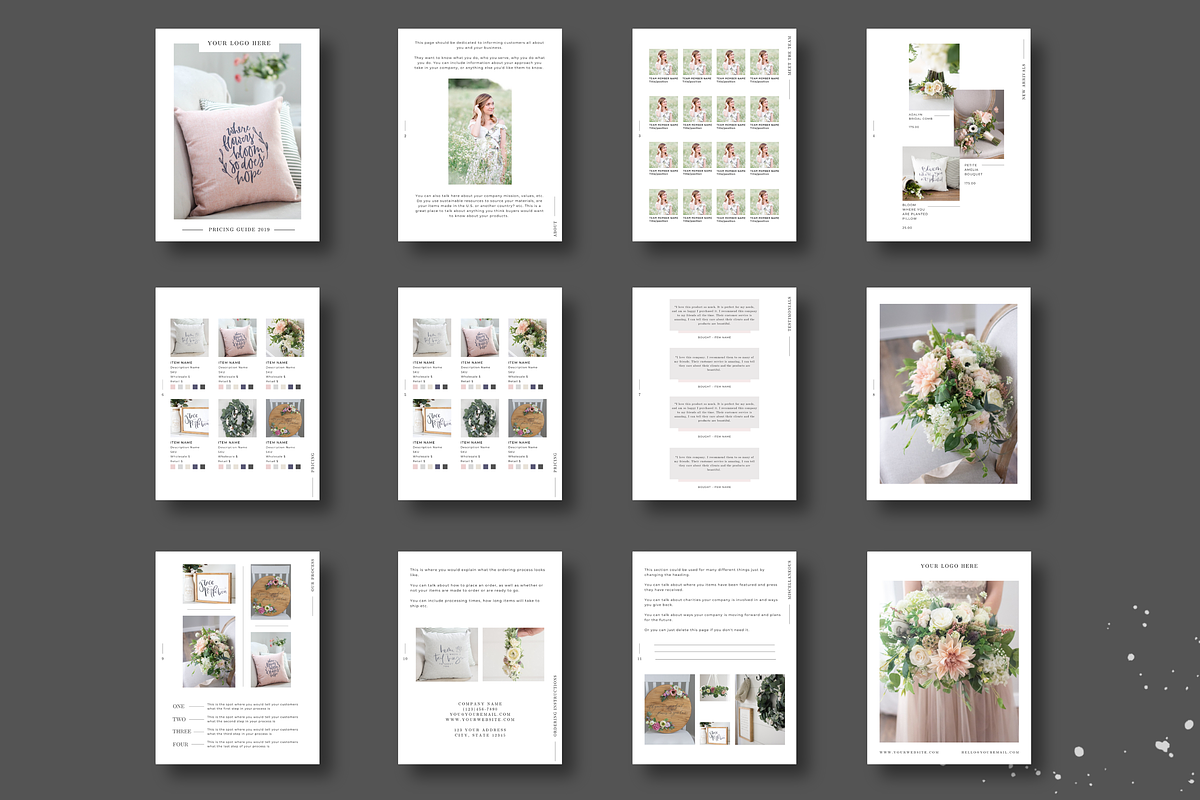Screen dimensions: 1200x800
Task: Click the 'THREE' step heading on process page
Action: click(x=181, y=732)
